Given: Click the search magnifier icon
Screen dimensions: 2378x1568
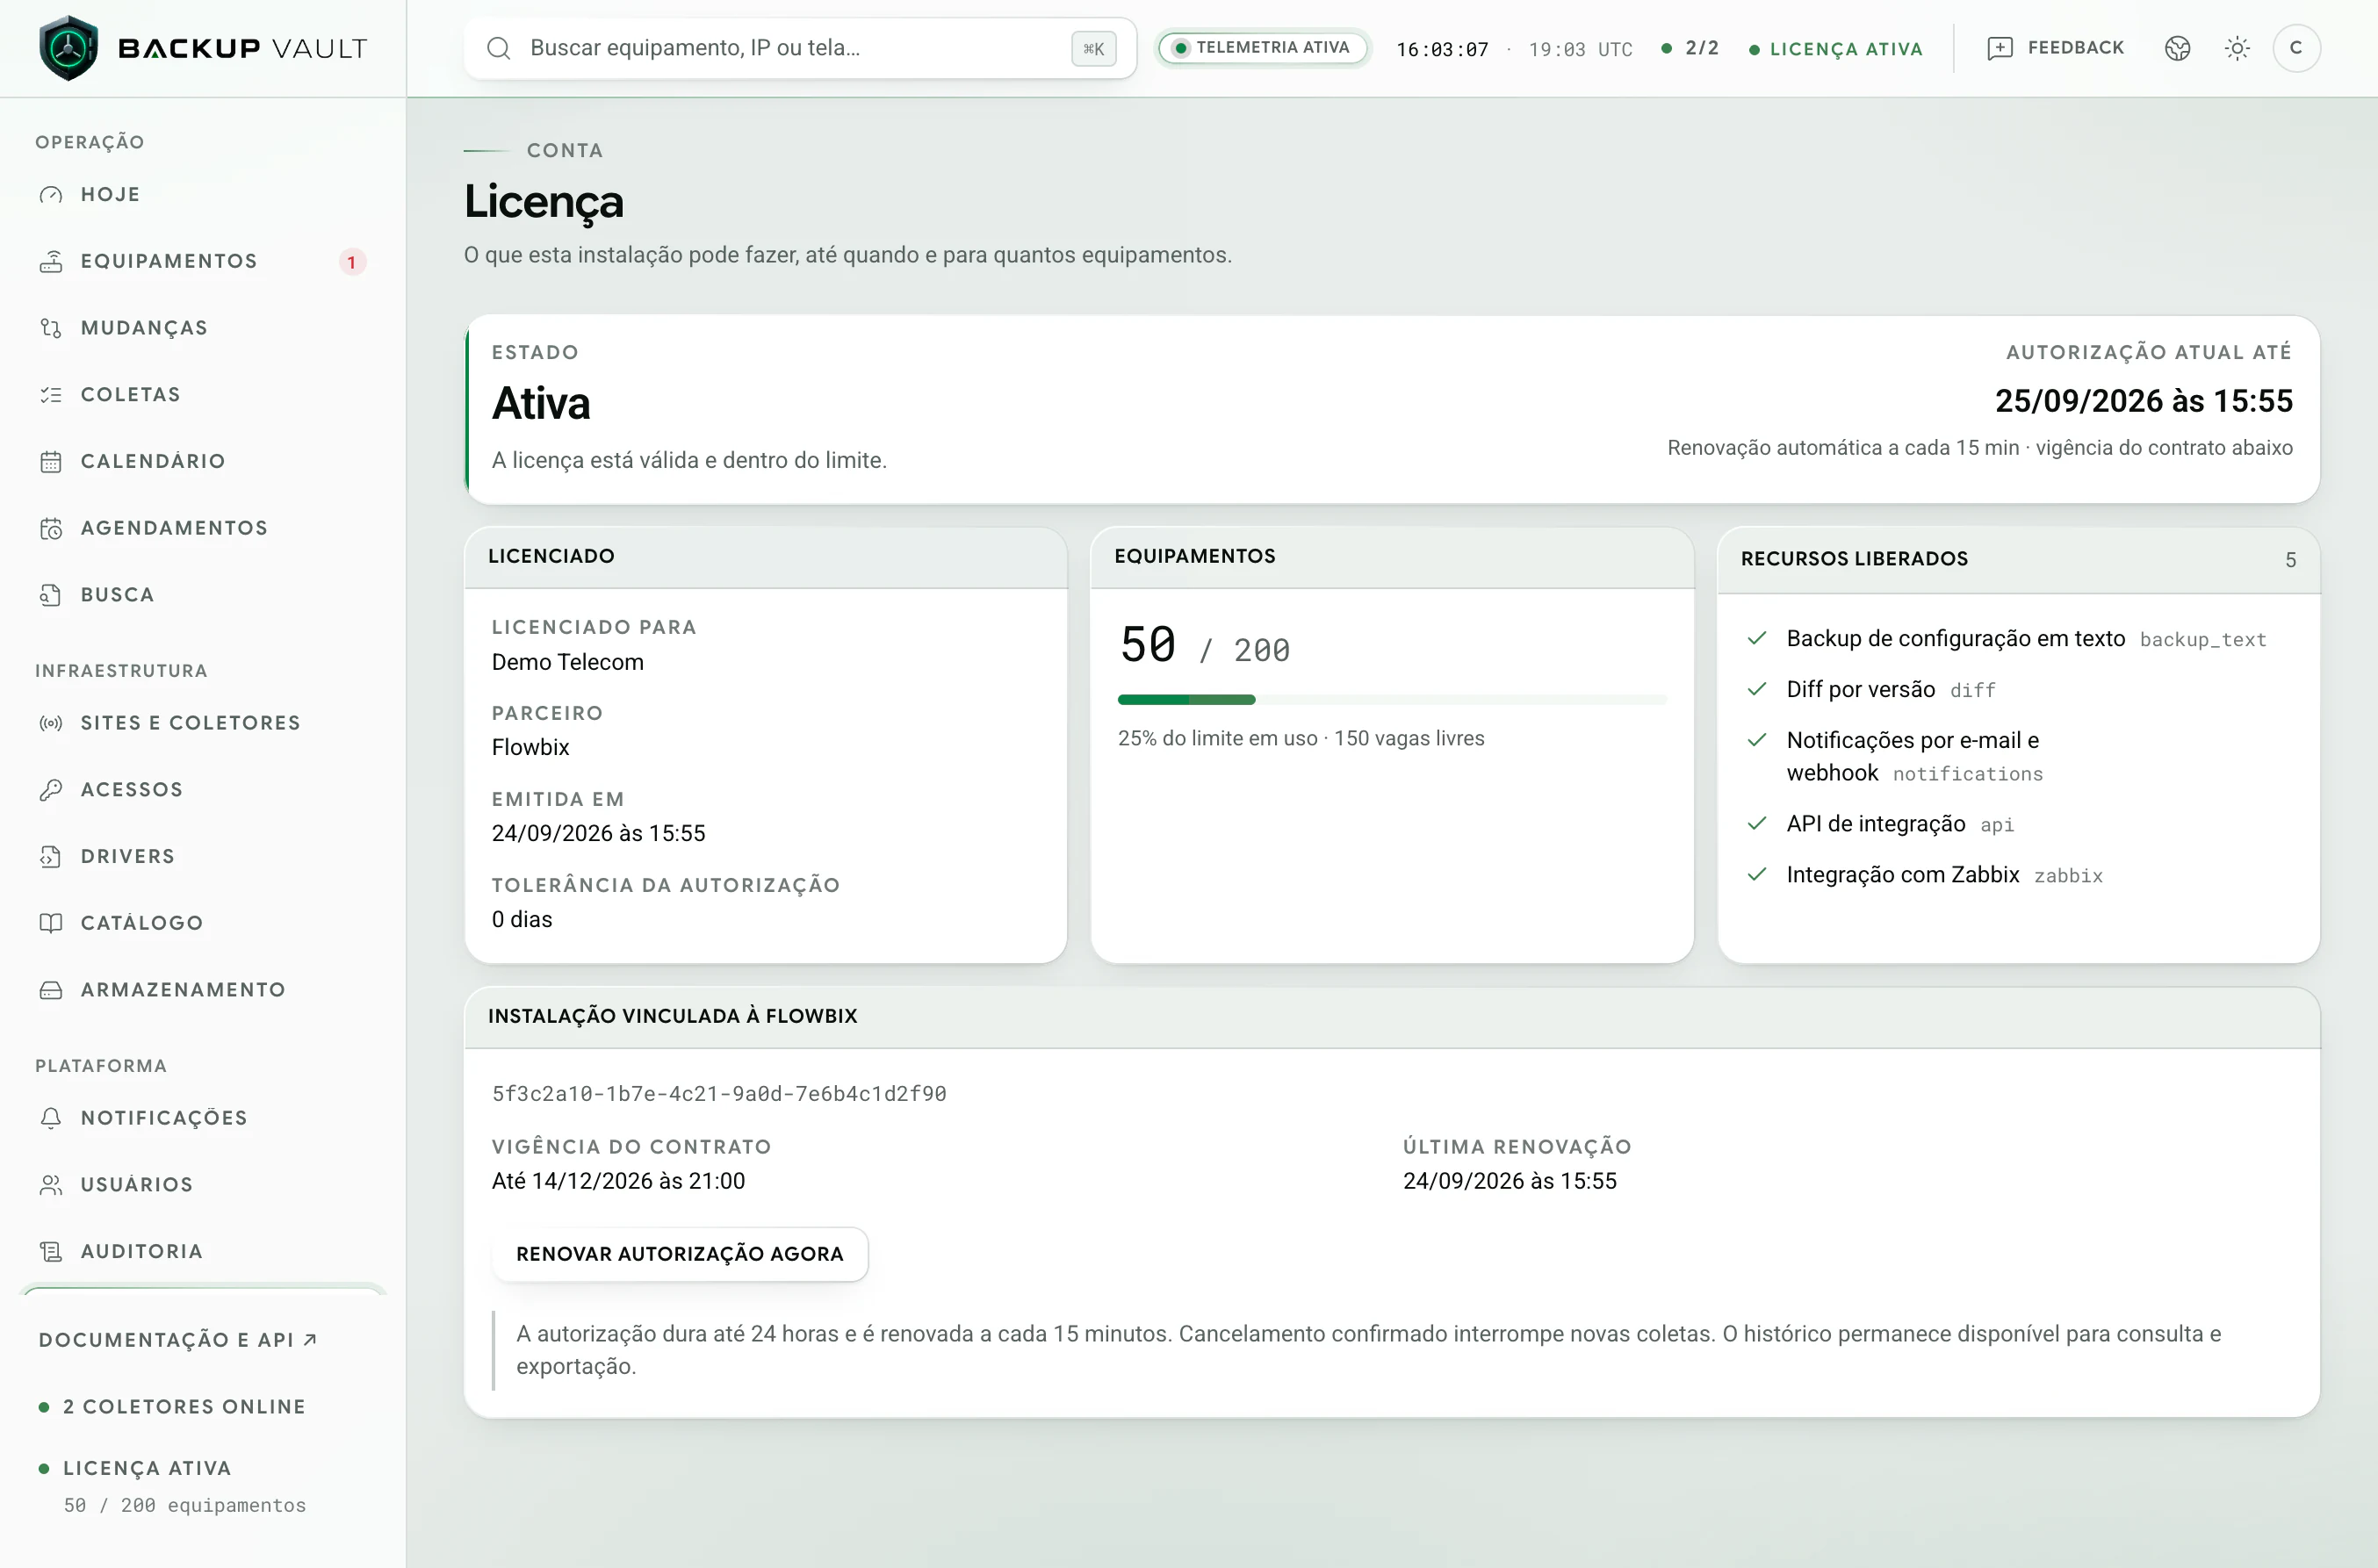Looking at the screenshot, I should [x=499, y=48].
